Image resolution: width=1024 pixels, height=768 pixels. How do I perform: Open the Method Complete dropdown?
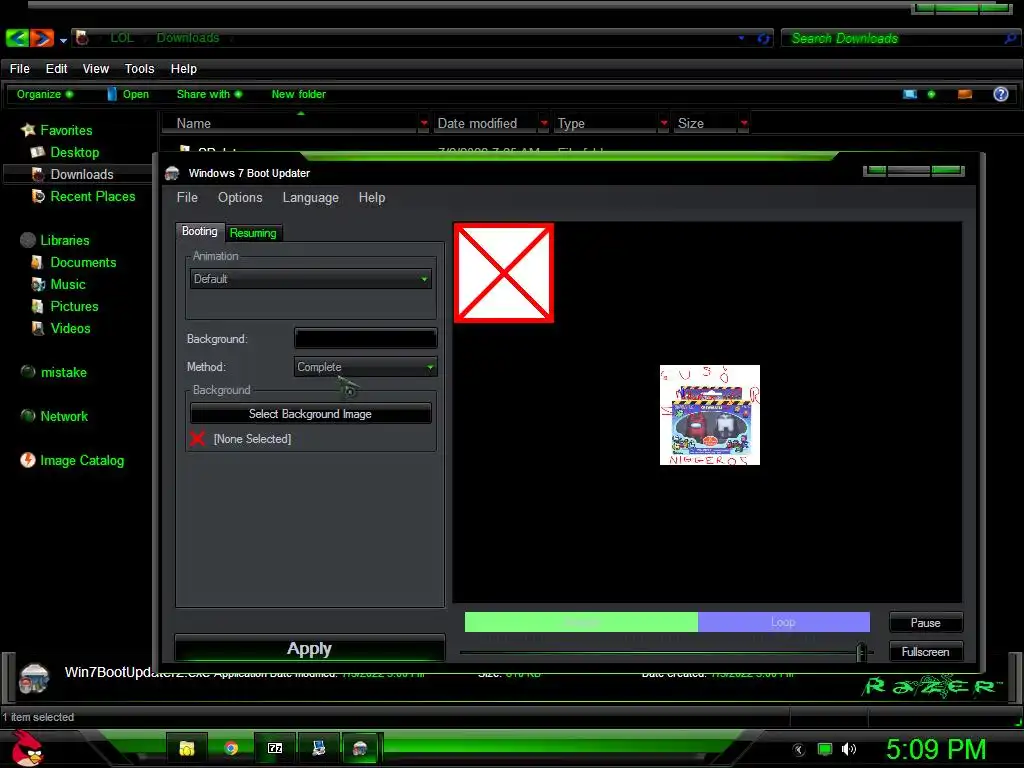pos(366,367)
